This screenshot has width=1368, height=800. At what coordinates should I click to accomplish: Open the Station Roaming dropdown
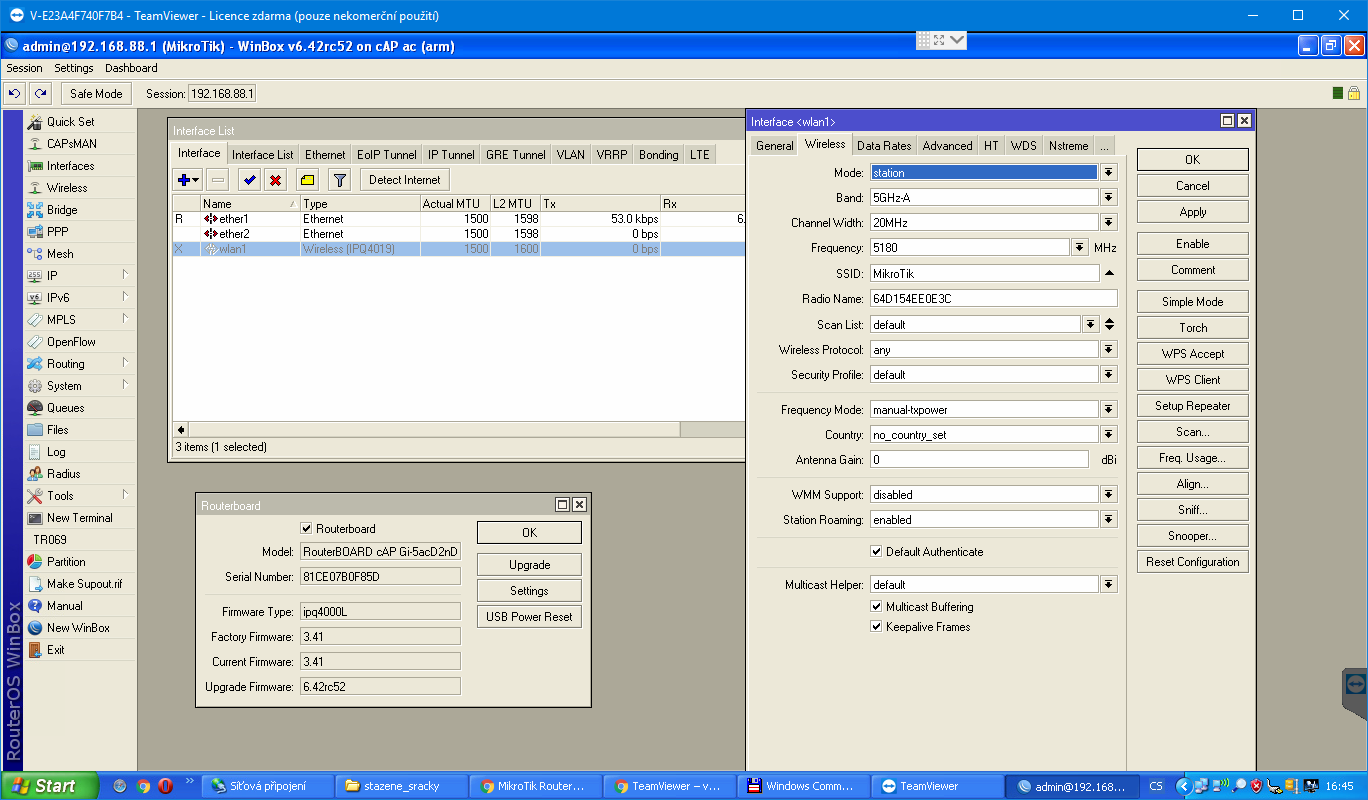[x=1108, y=520]
